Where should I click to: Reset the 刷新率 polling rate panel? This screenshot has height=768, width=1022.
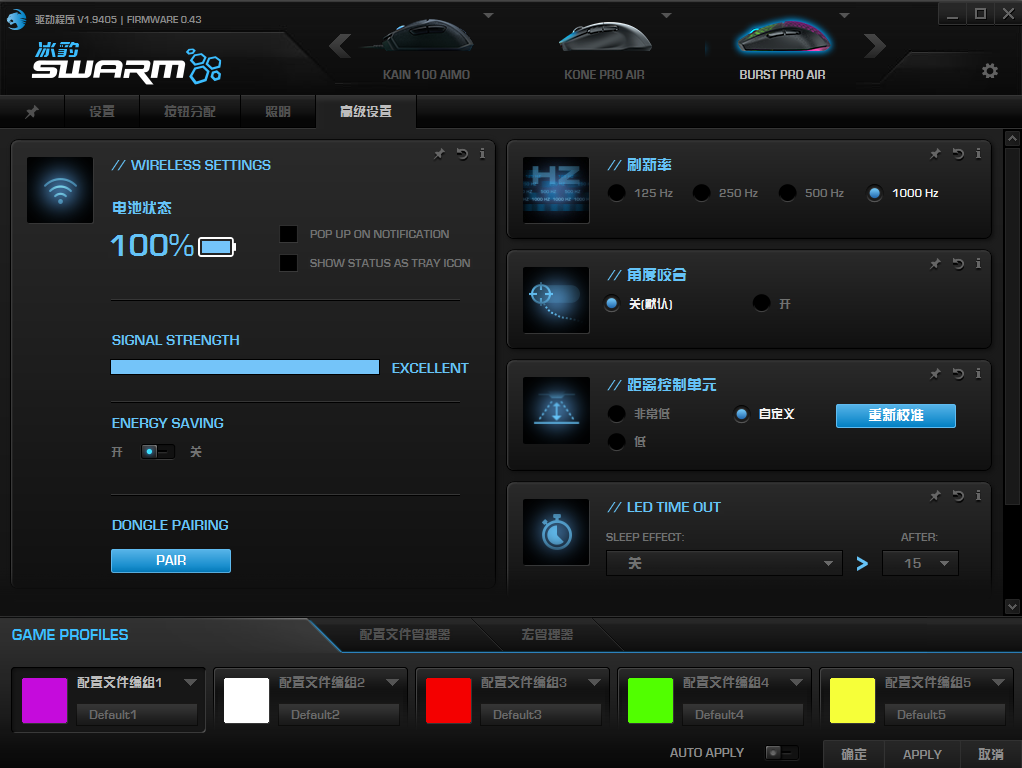[x=958, y=154]
